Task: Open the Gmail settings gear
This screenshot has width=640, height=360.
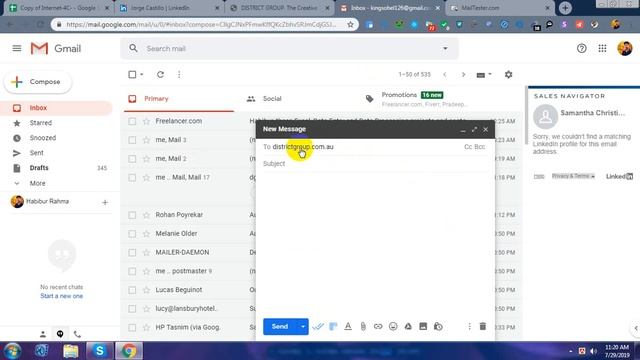Action: pos(508,75)
